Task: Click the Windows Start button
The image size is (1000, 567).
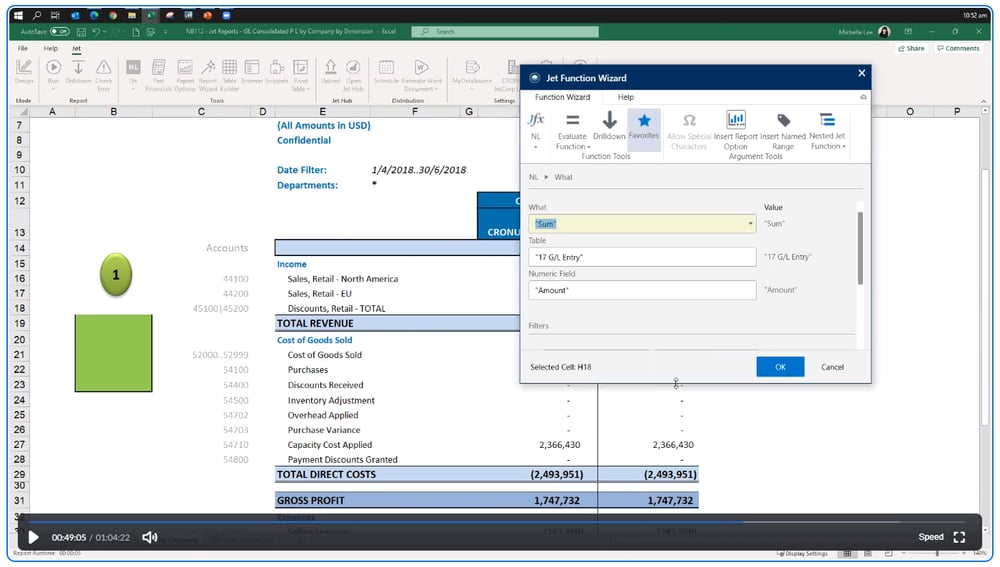Action: coord(18,15)
